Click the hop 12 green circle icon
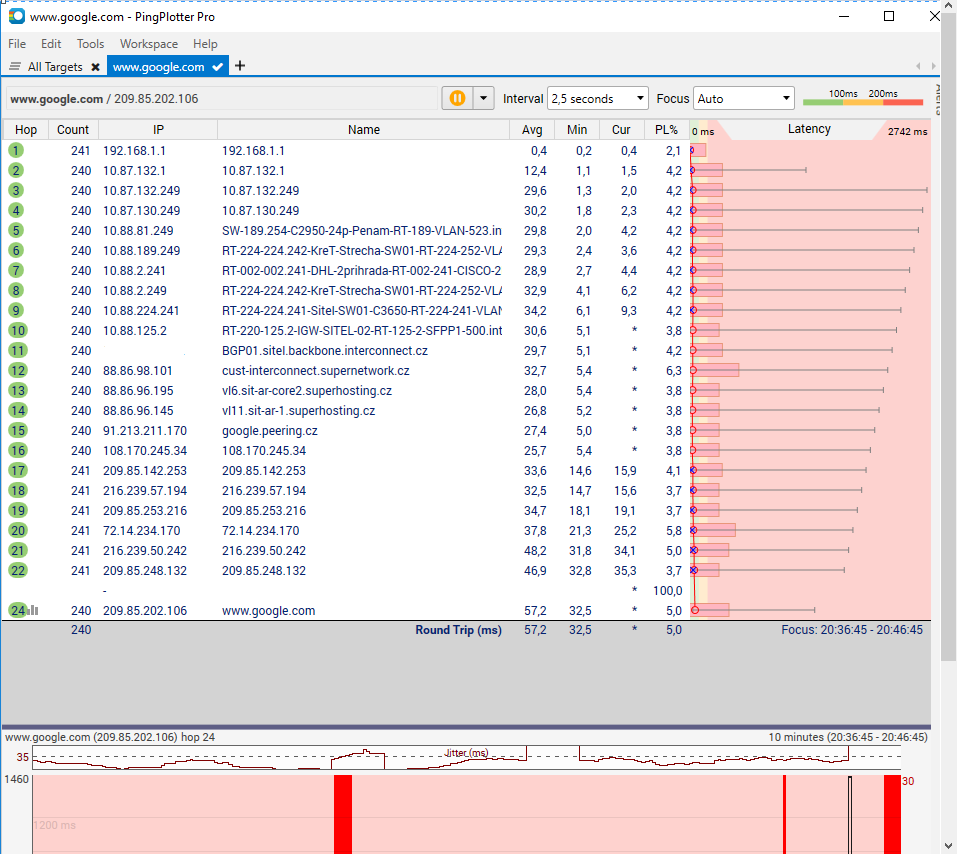Screen dimensions: 957x854 point(17,370)
